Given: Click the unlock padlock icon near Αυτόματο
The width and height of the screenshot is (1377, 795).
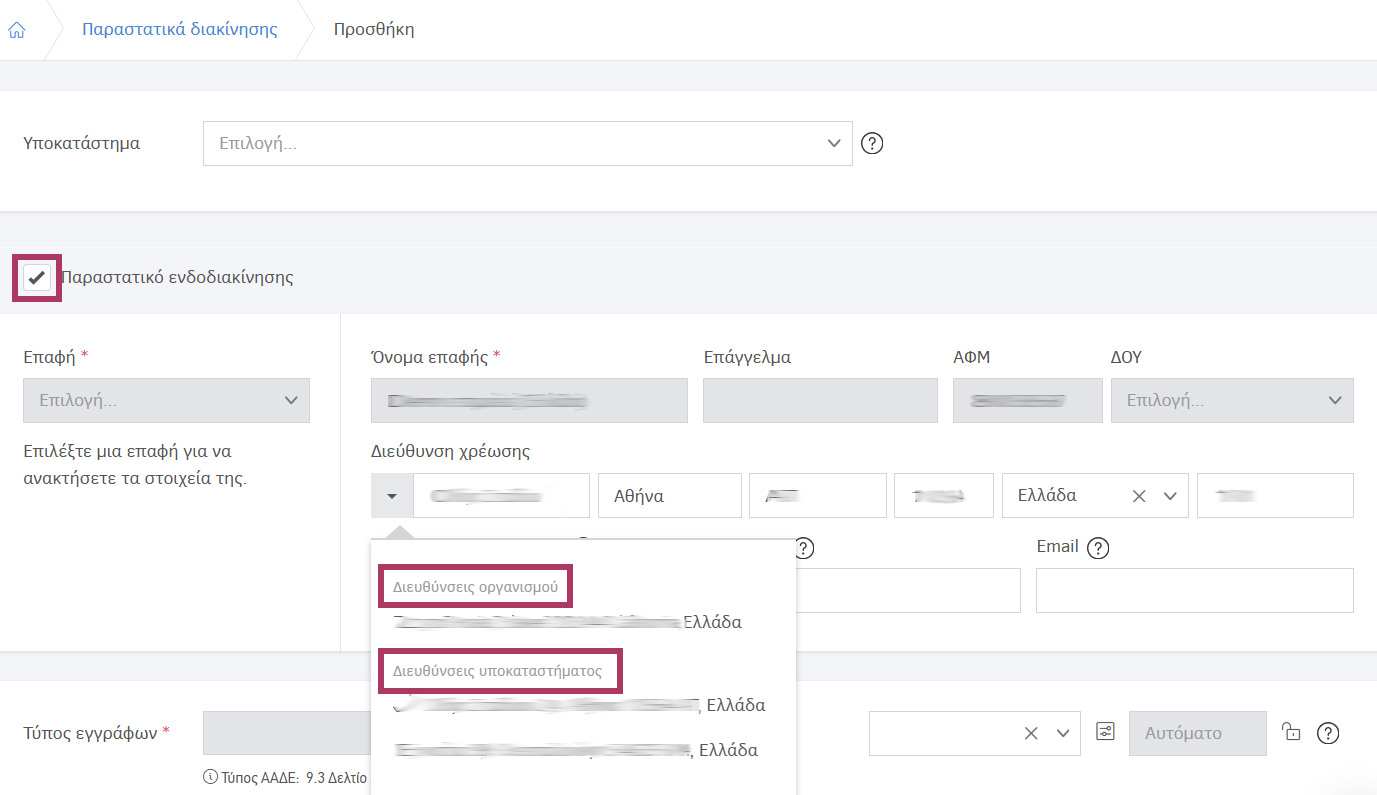Looking at the screenshot, I should click(x=1292, y=732).
